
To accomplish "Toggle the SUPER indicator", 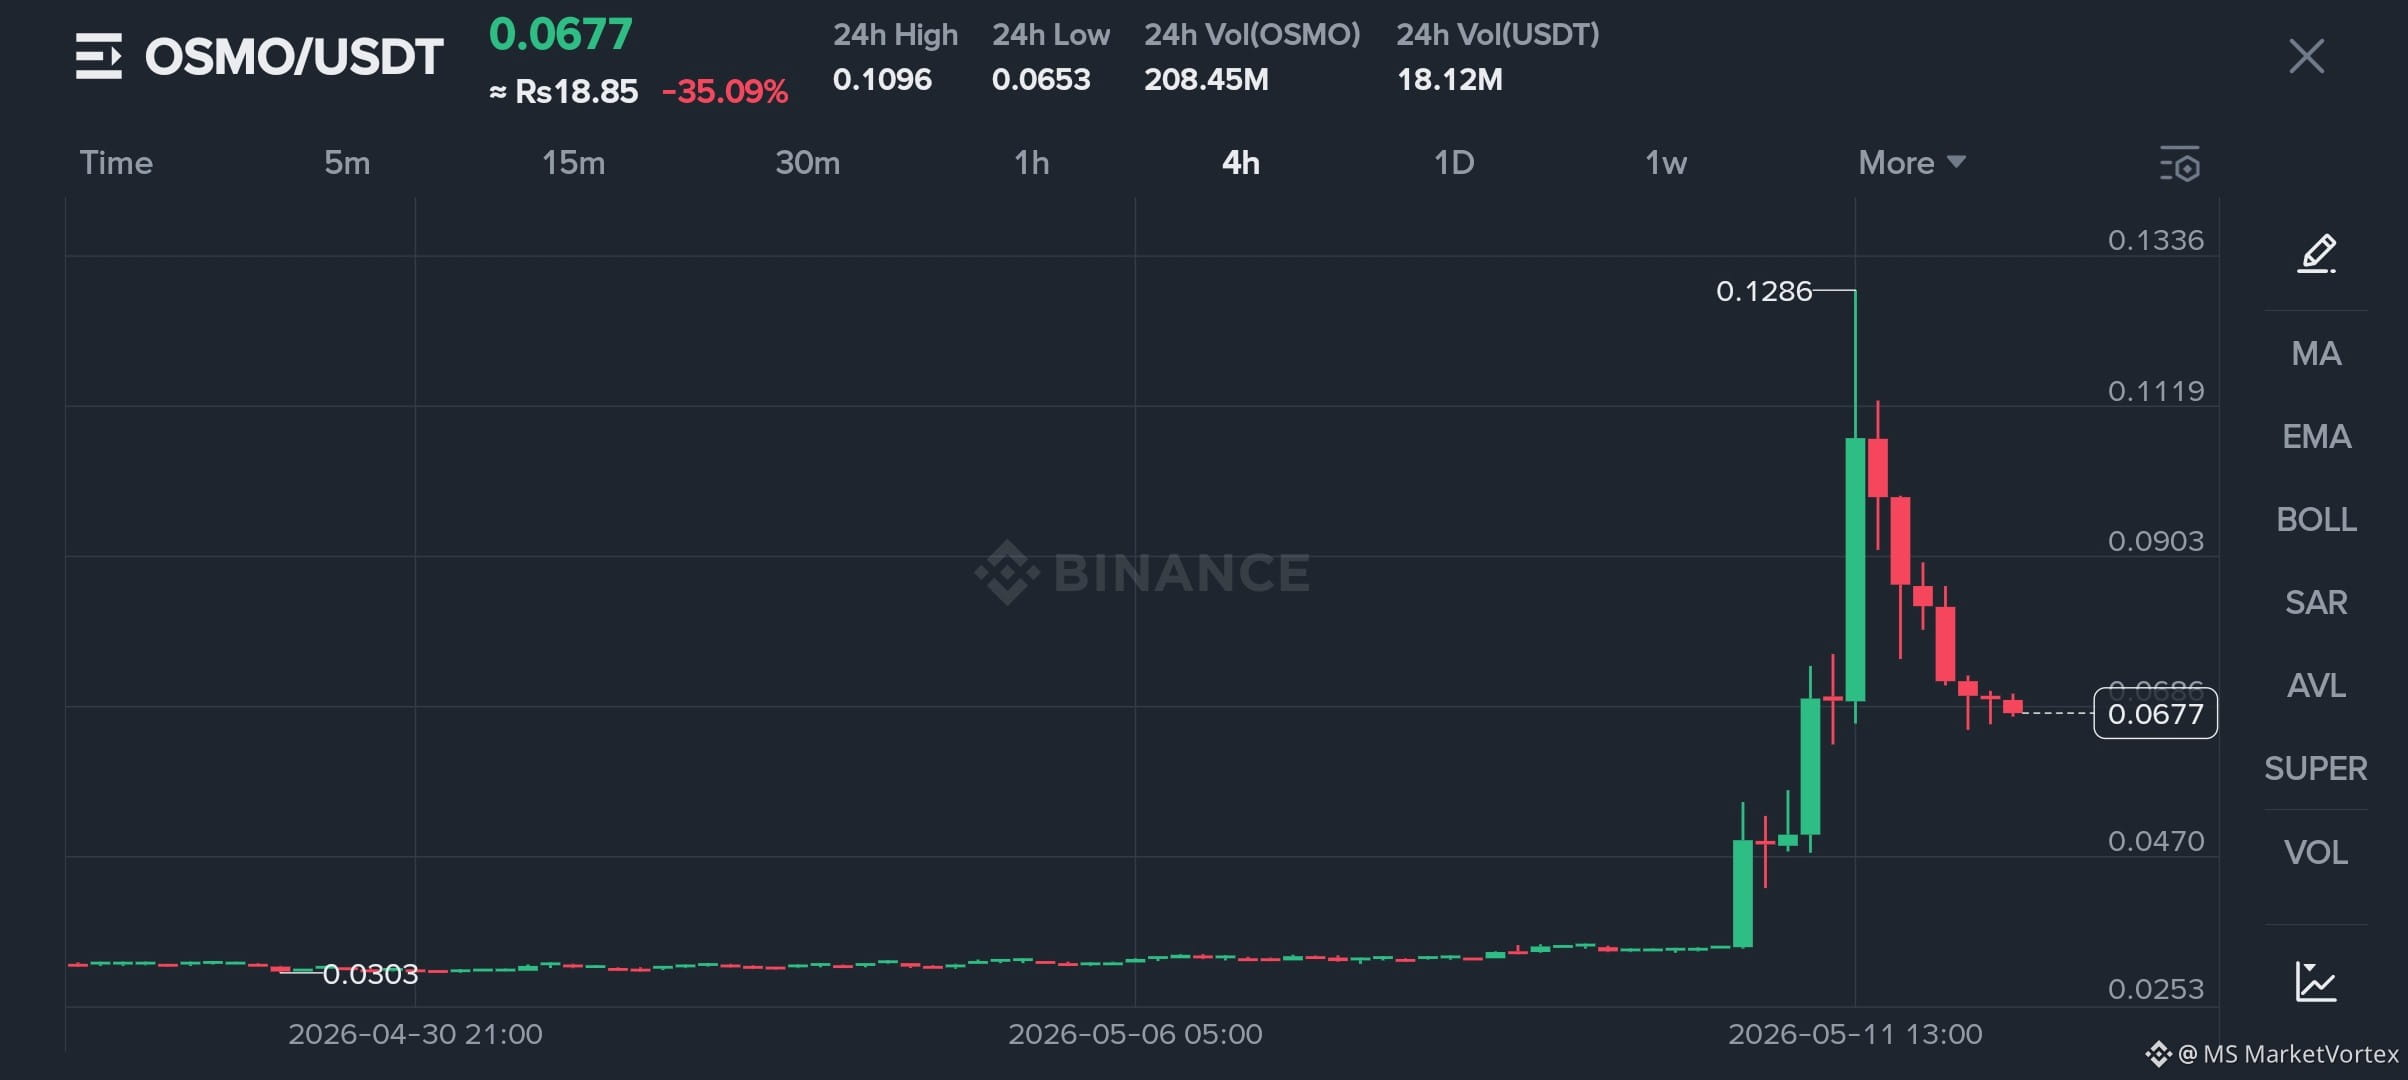I will click(x=2316, y=769).
